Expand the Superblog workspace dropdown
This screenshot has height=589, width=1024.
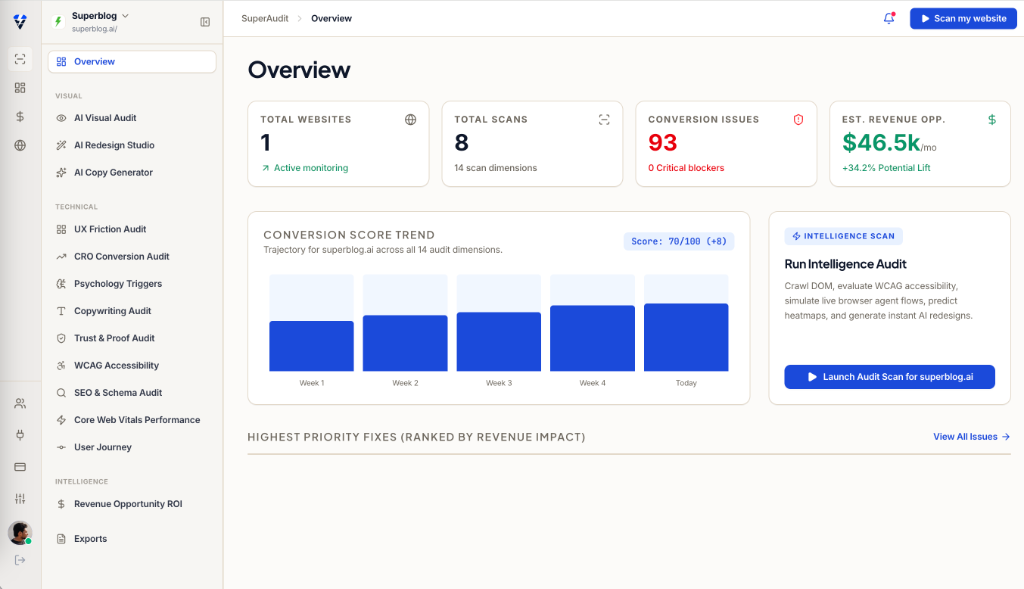click(100, 16)
